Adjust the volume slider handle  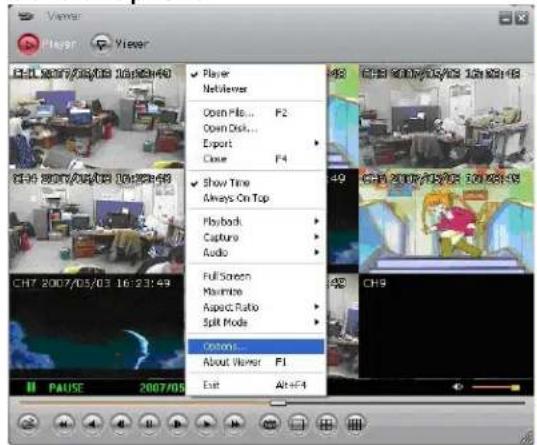click(515, 387)
